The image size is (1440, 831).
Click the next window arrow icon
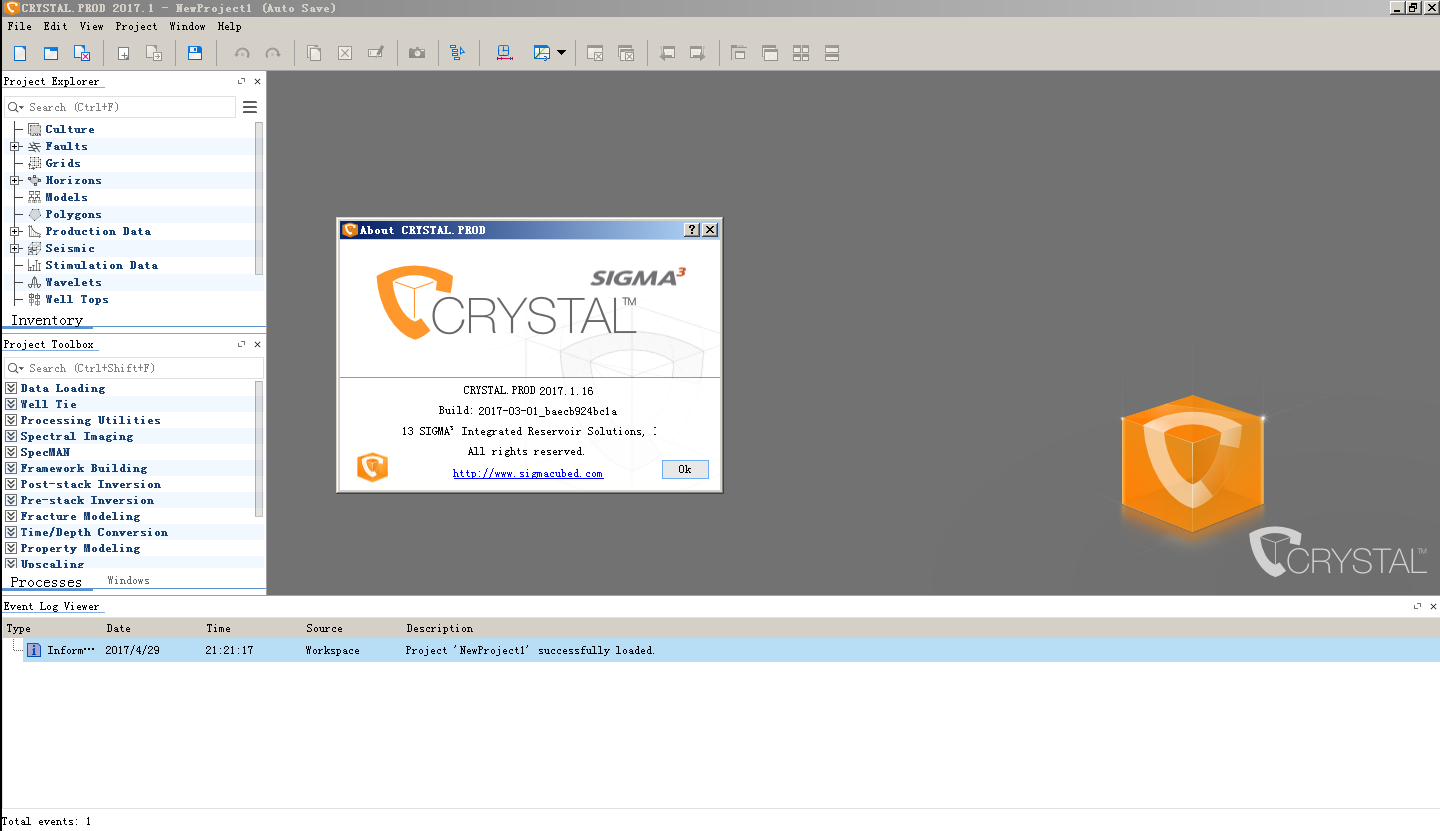coord(698,53)
